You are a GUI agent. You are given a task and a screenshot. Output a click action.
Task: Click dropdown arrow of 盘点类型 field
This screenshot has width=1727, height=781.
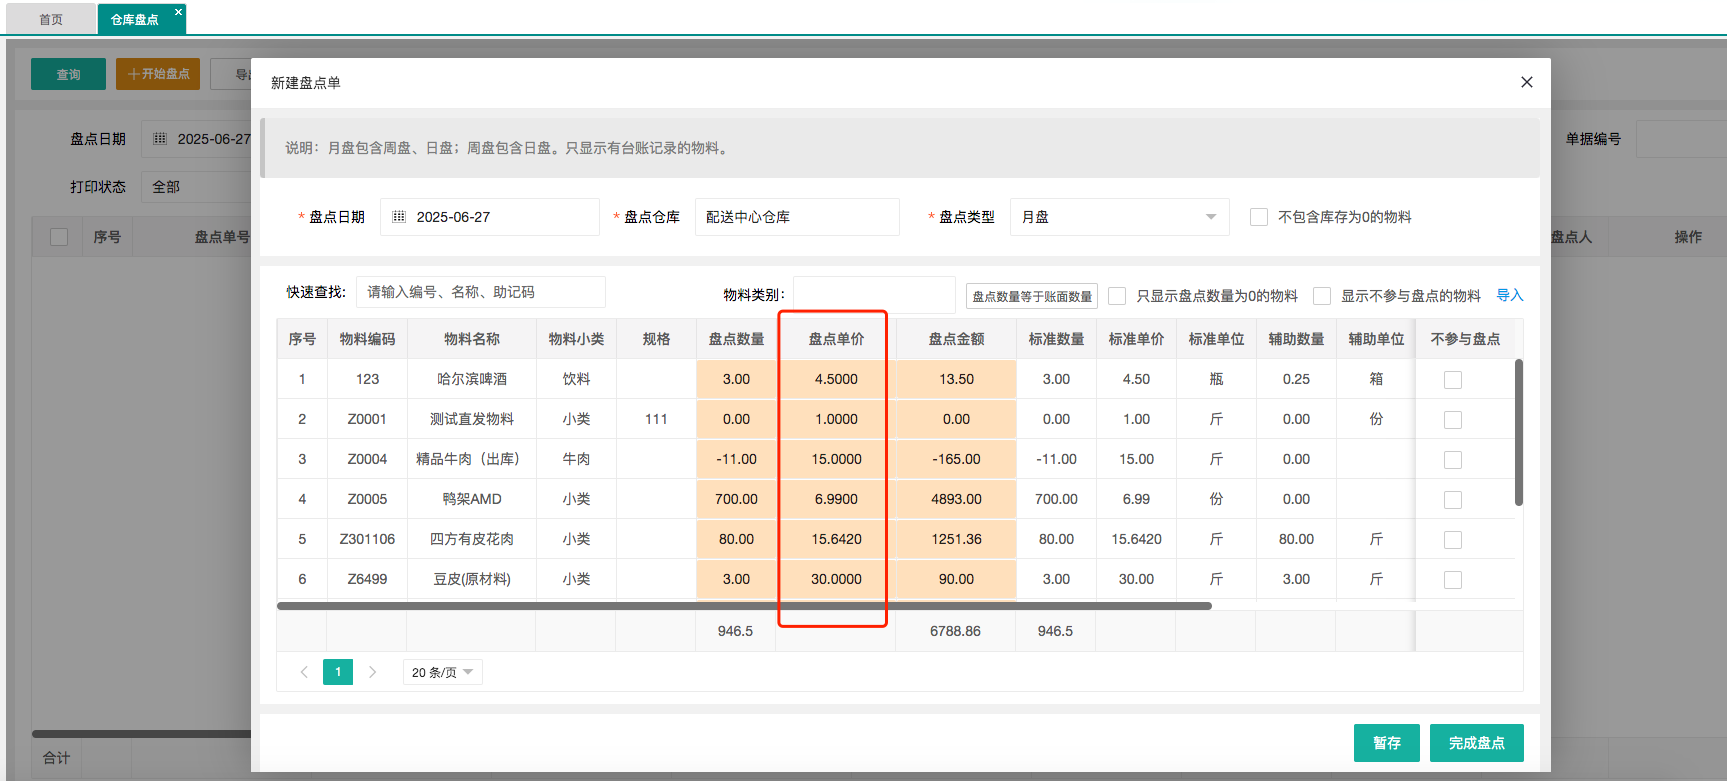pyautogui.click(x=1210, y=217)
